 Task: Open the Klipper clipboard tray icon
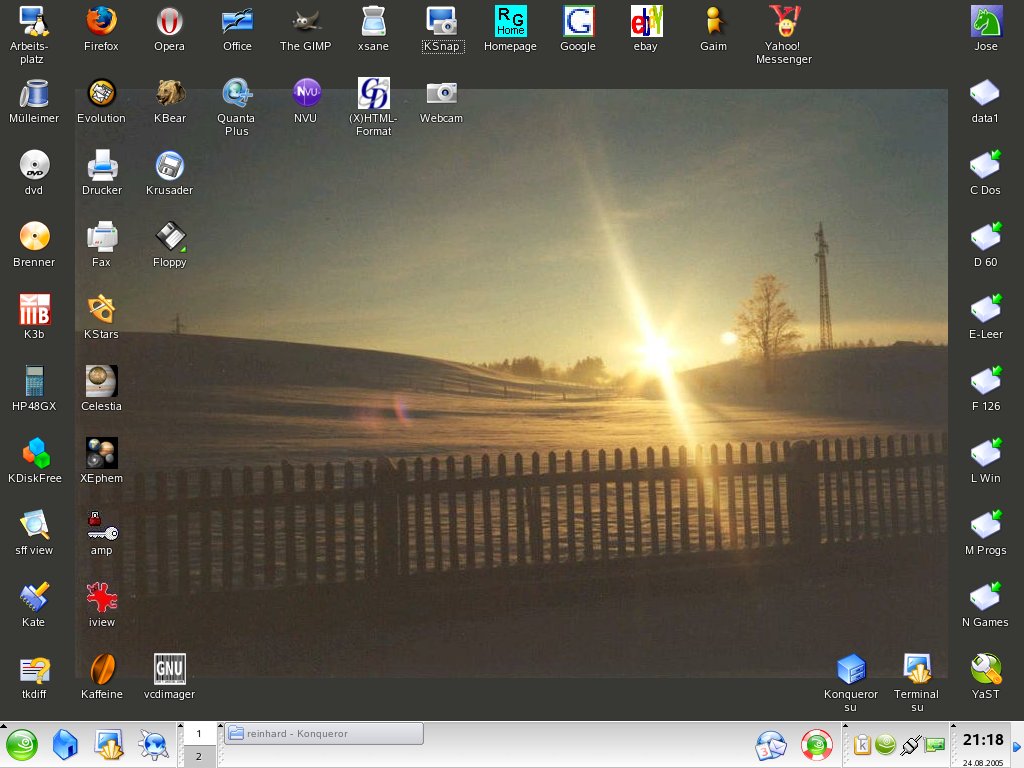point(861,745)
